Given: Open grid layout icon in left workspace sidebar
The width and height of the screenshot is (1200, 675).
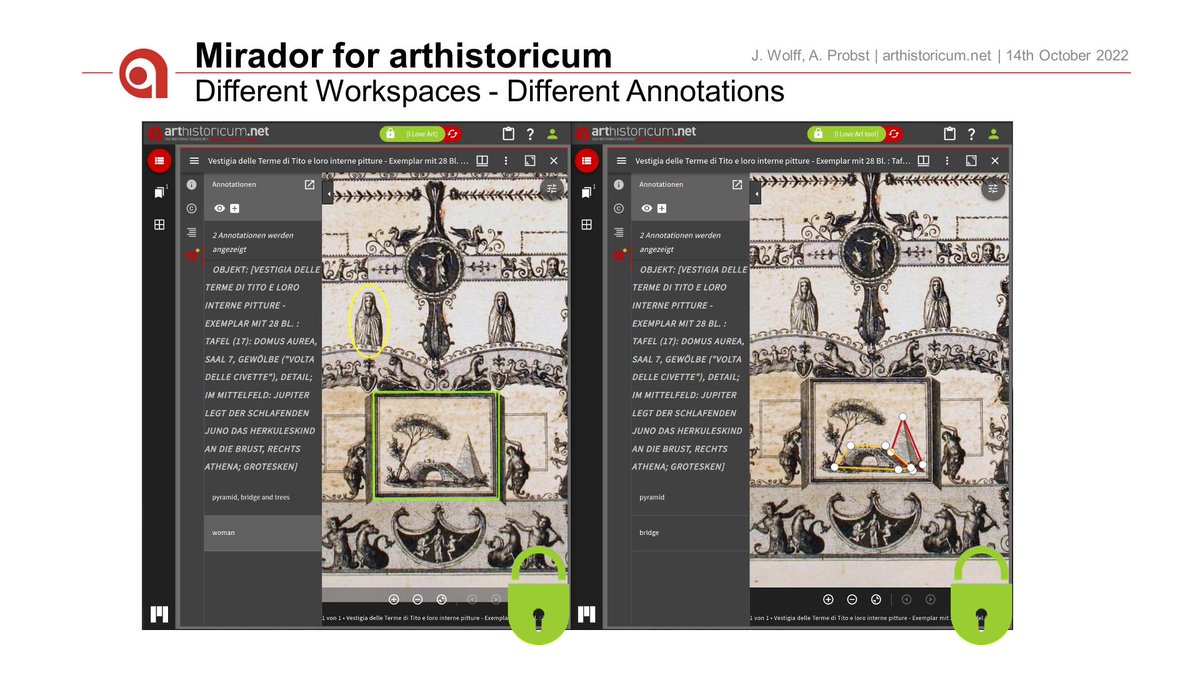Looking at the screenshot, I should (x=159, y=225).
